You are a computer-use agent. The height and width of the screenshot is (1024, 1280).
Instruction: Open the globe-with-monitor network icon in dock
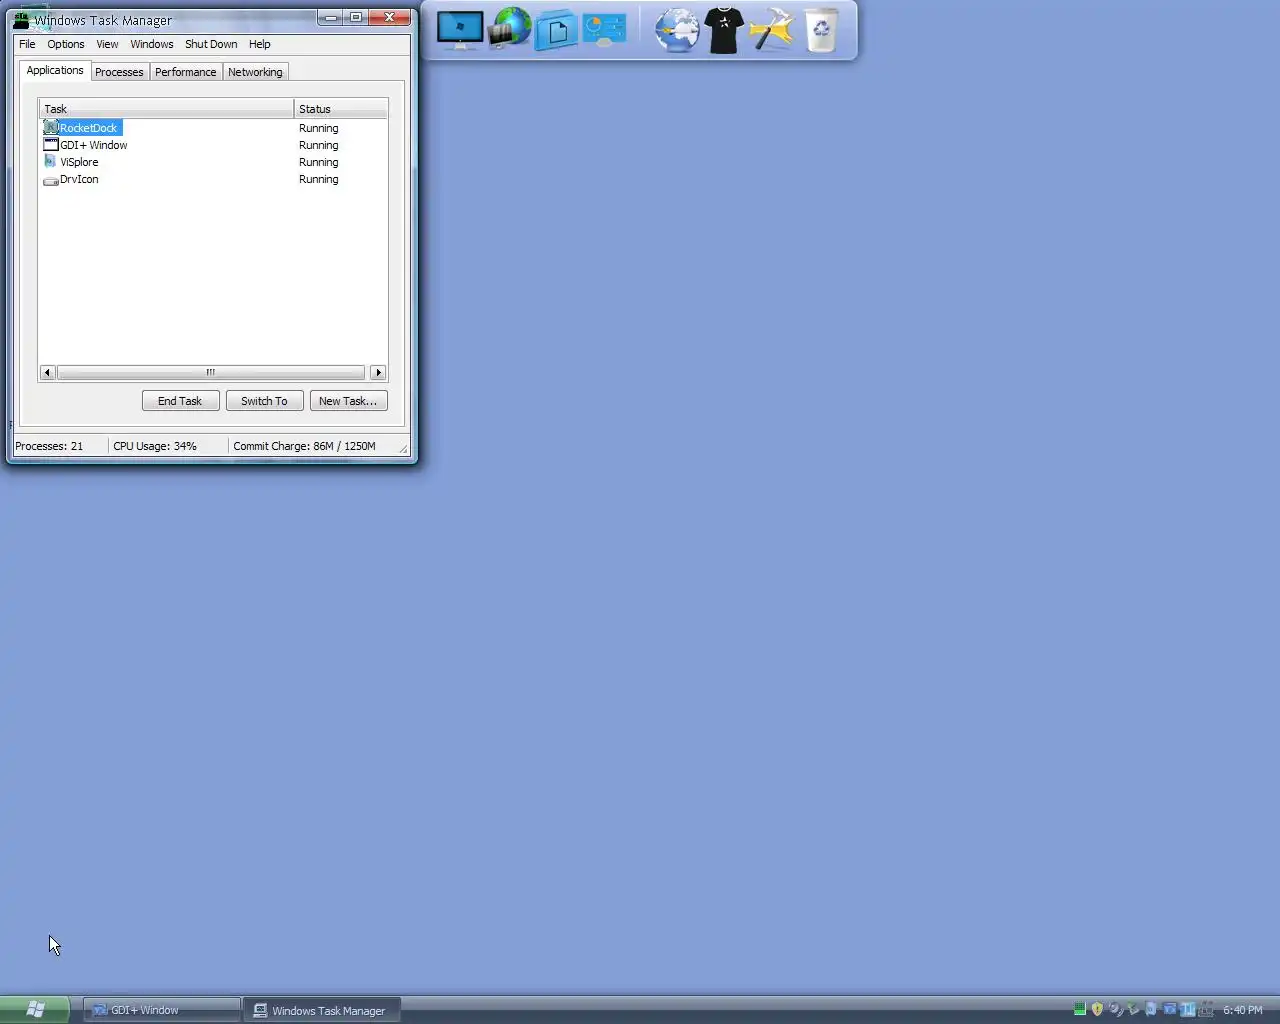509,29
